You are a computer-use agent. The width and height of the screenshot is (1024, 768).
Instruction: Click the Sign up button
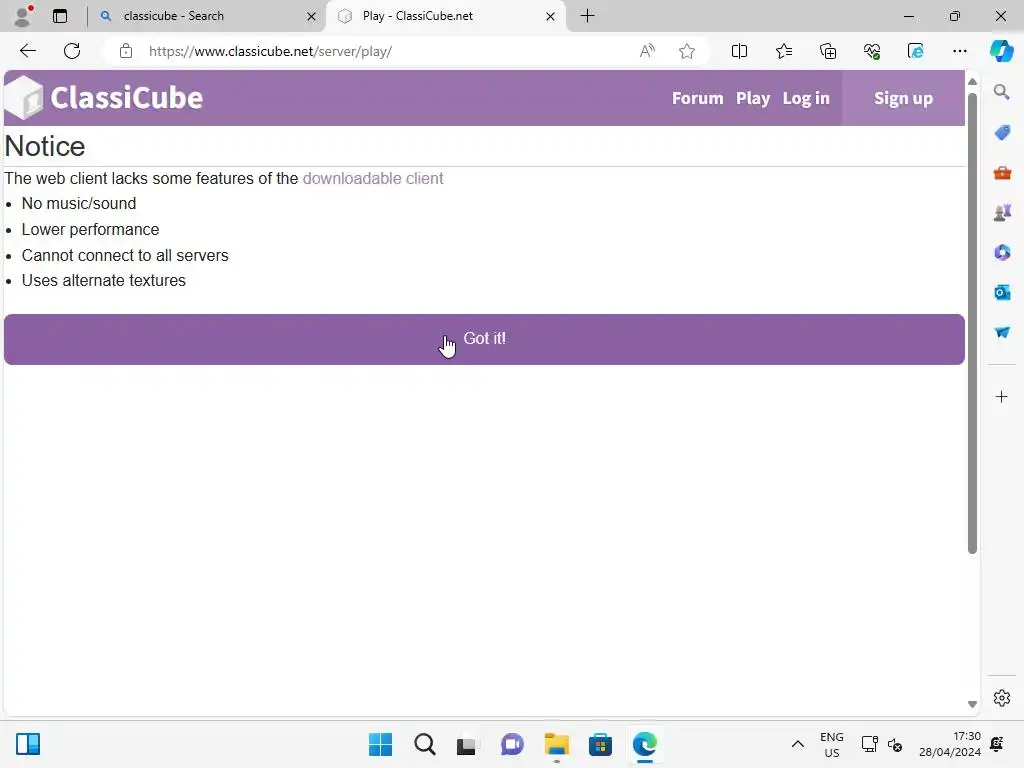903,98
